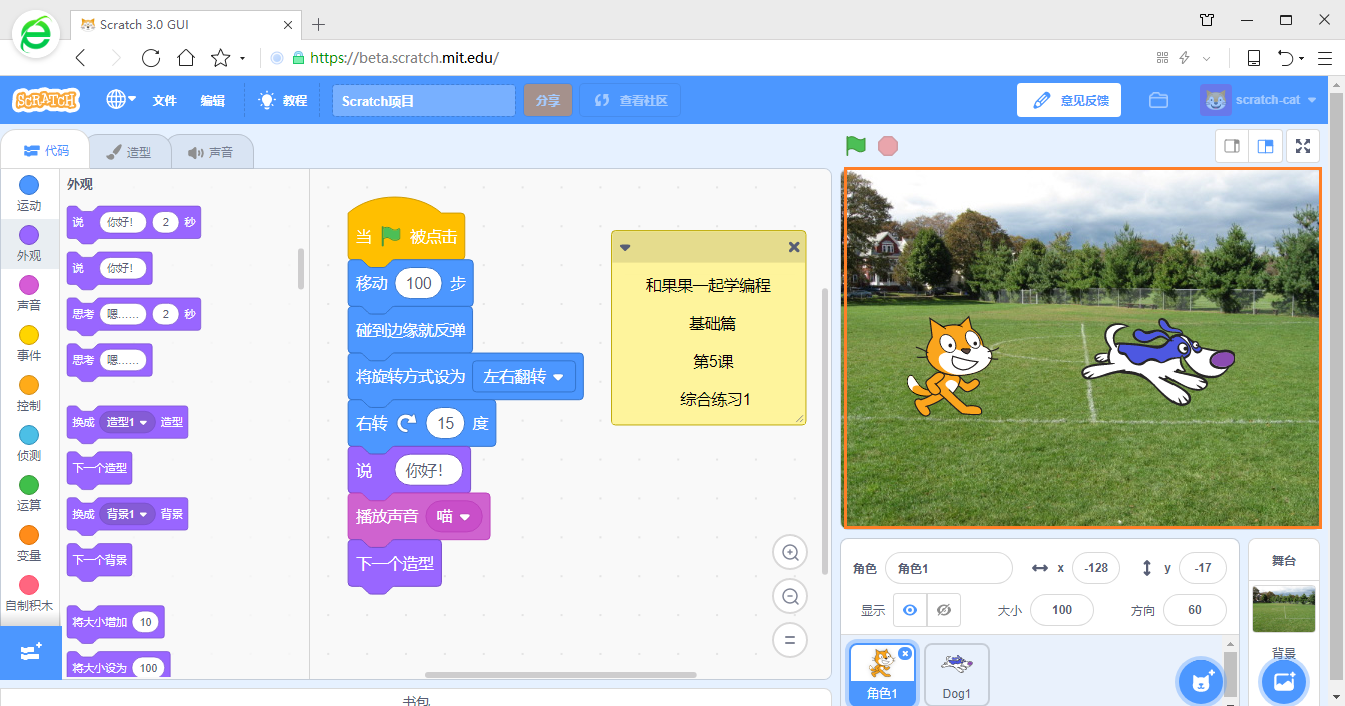Select the 事件 events category
The image size is (1345, 706).
pos(29,343)
